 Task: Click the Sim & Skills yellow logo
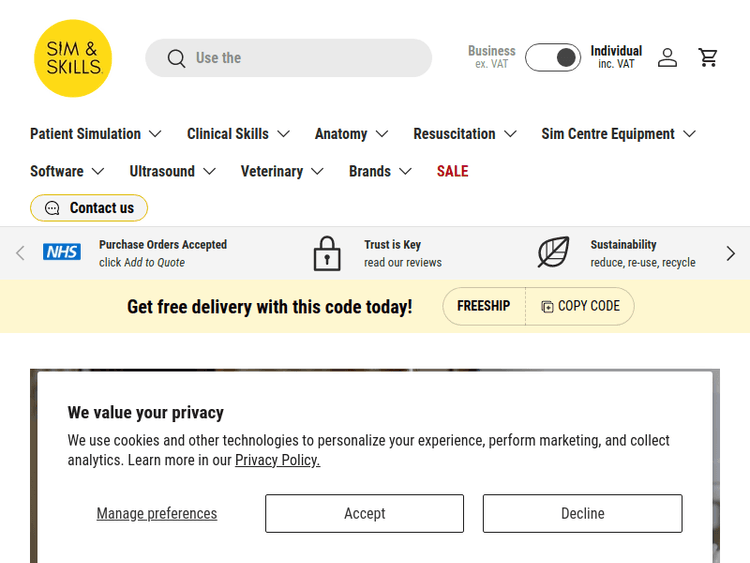[x=73, y=58]
